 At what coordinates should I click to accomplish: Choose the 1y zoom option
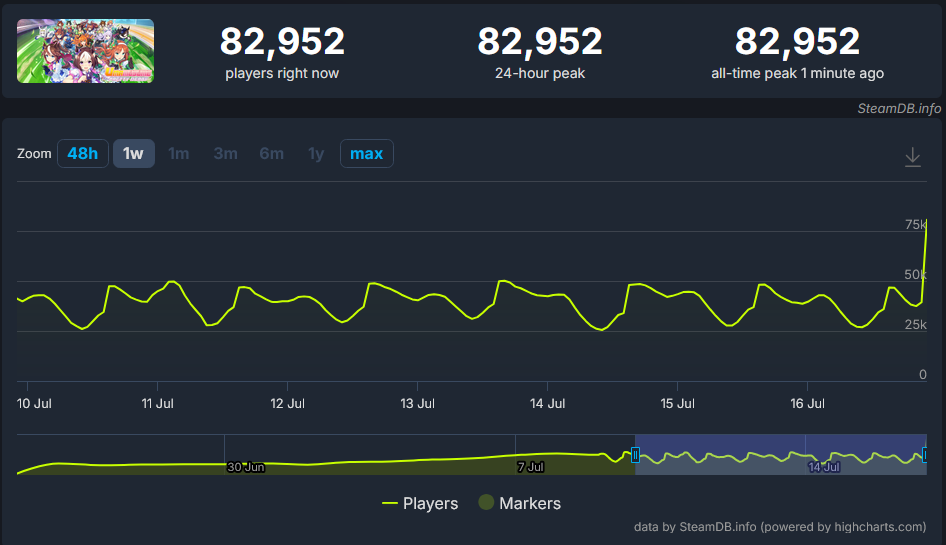click(316, 153)
